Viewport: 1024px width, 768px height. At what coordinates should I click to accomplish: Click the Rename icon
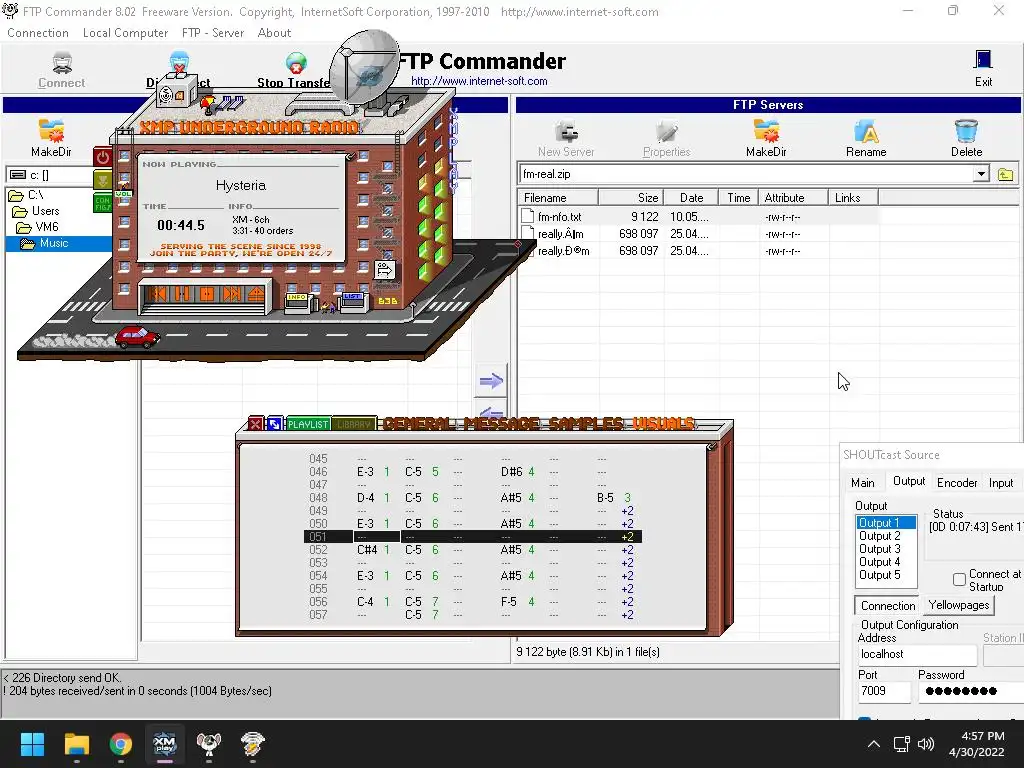click(866, 131)
